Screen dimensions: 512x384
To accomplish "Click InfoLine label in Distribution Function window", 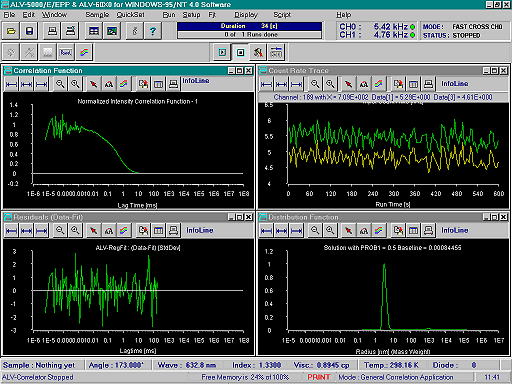I will [x=455, y=230].
